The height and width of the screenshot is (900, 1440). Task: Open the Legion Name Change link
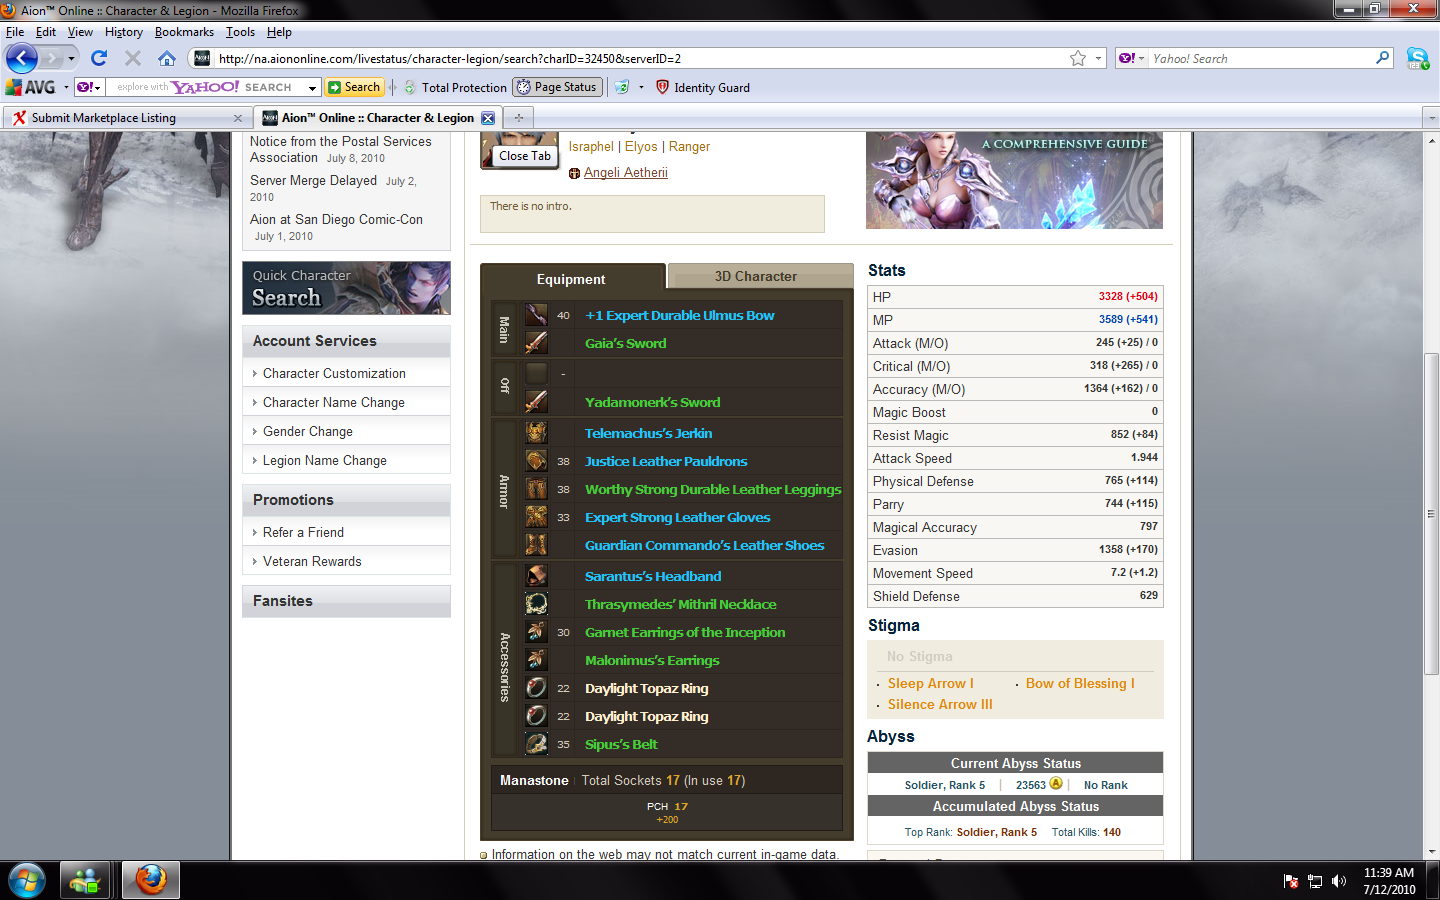pos(324,460)
